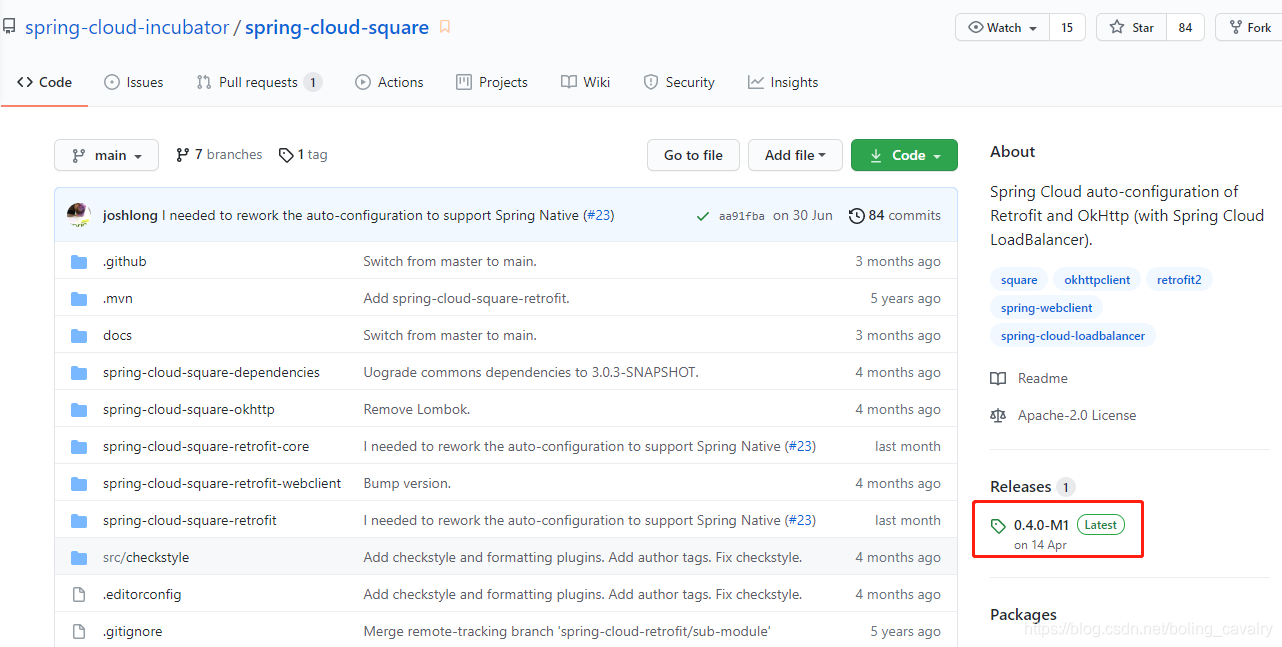Image resolution: width=1282 pixels, height=647 pixels.
Task: Go to the Actions tab
Action: pyautogui.click(x=389, y=82)
